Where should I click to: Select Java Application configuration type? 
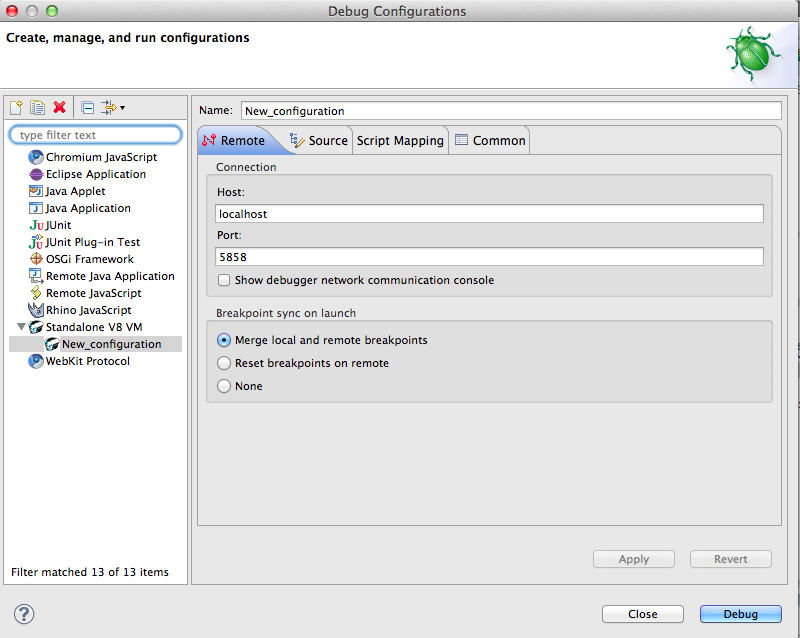pyautogui.click(x=88, y=208)
